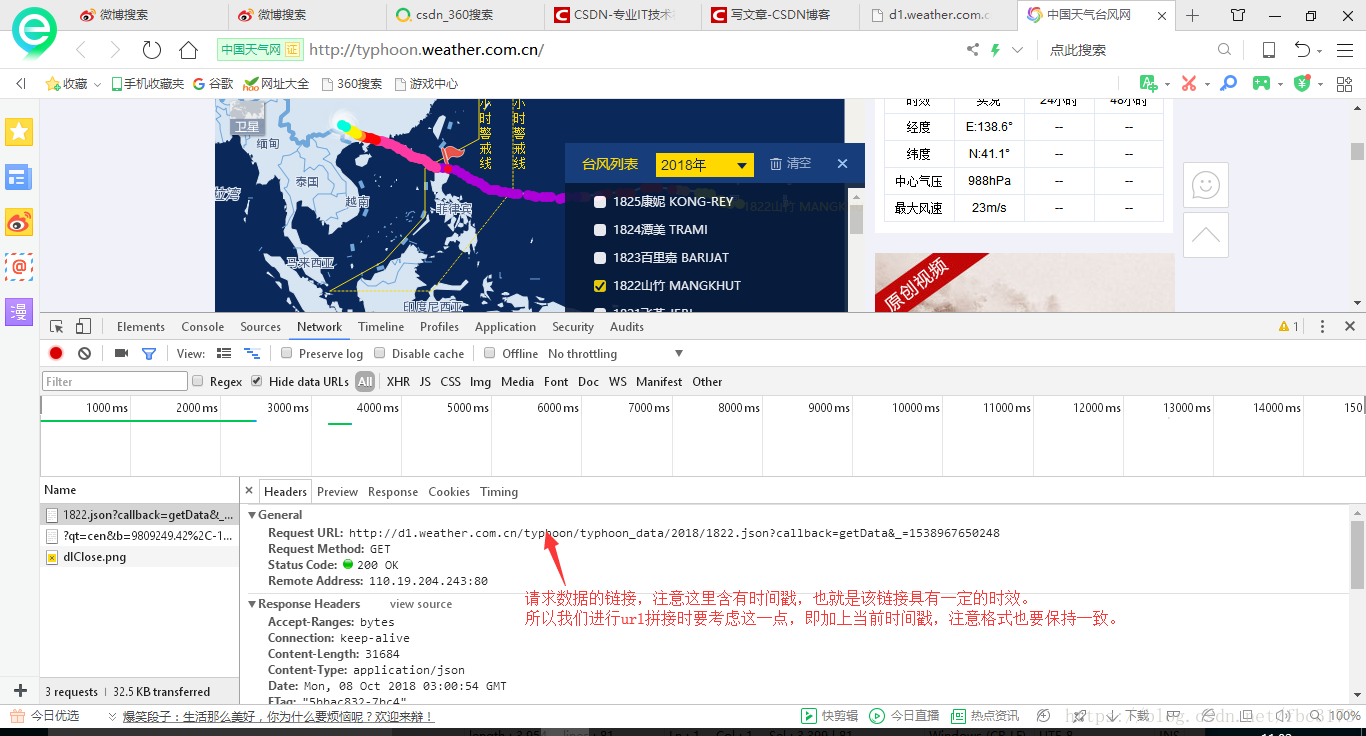The width and height of the screenshot is (1366, 736).
Task: Filter requests by XHR type
Action: coord(398,381)
